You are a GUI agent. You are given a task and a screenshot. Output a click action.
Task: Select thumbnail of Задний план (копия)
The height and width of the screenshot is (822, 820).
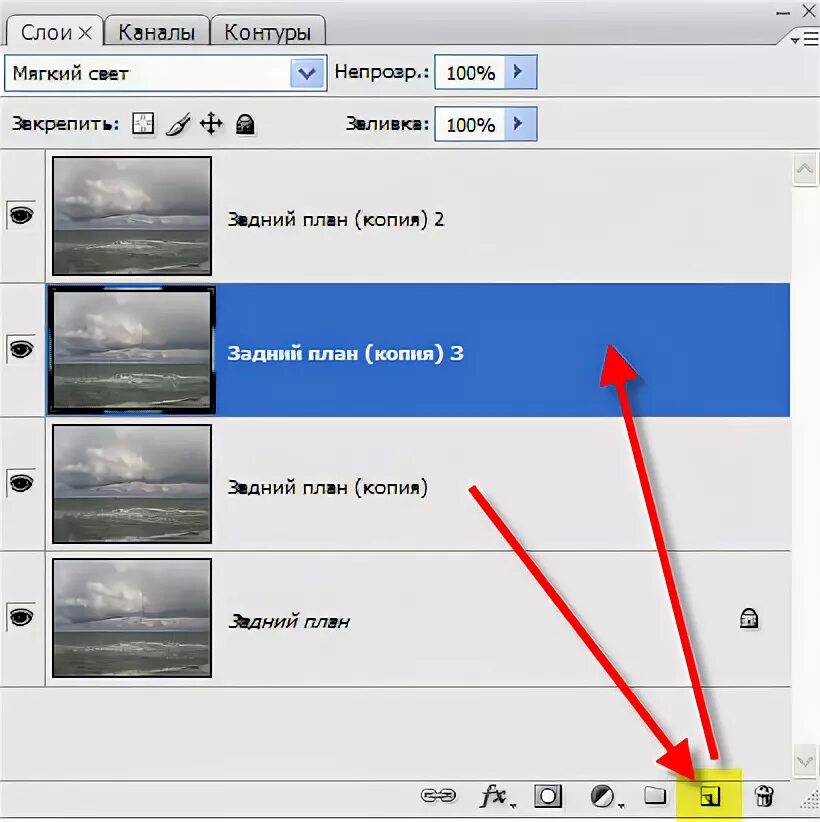click(x=132, y=484)
